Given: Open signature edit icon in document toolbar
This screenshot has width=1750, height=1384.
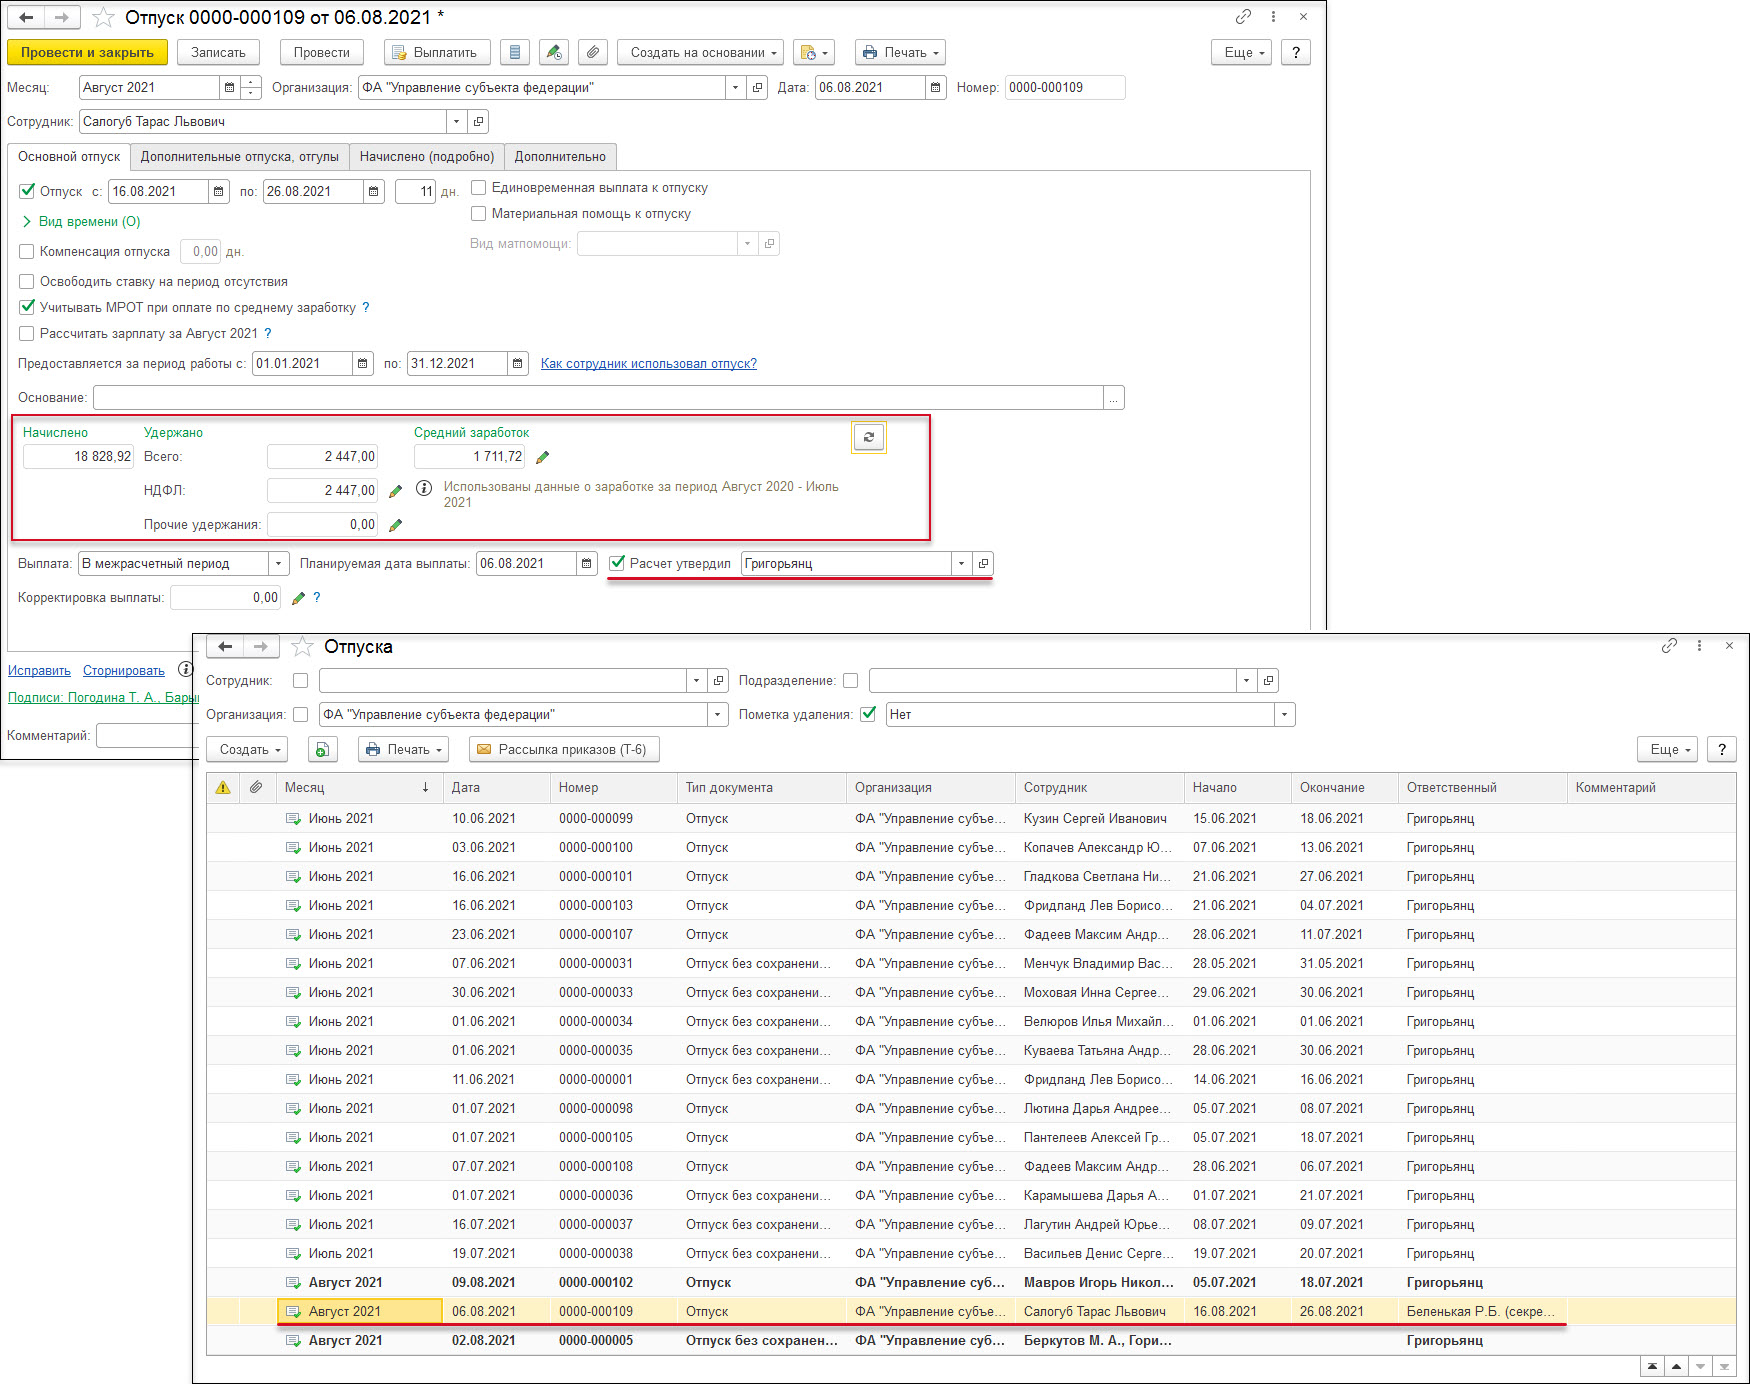Looking at the screenshot, I should (x=554, y=52).
